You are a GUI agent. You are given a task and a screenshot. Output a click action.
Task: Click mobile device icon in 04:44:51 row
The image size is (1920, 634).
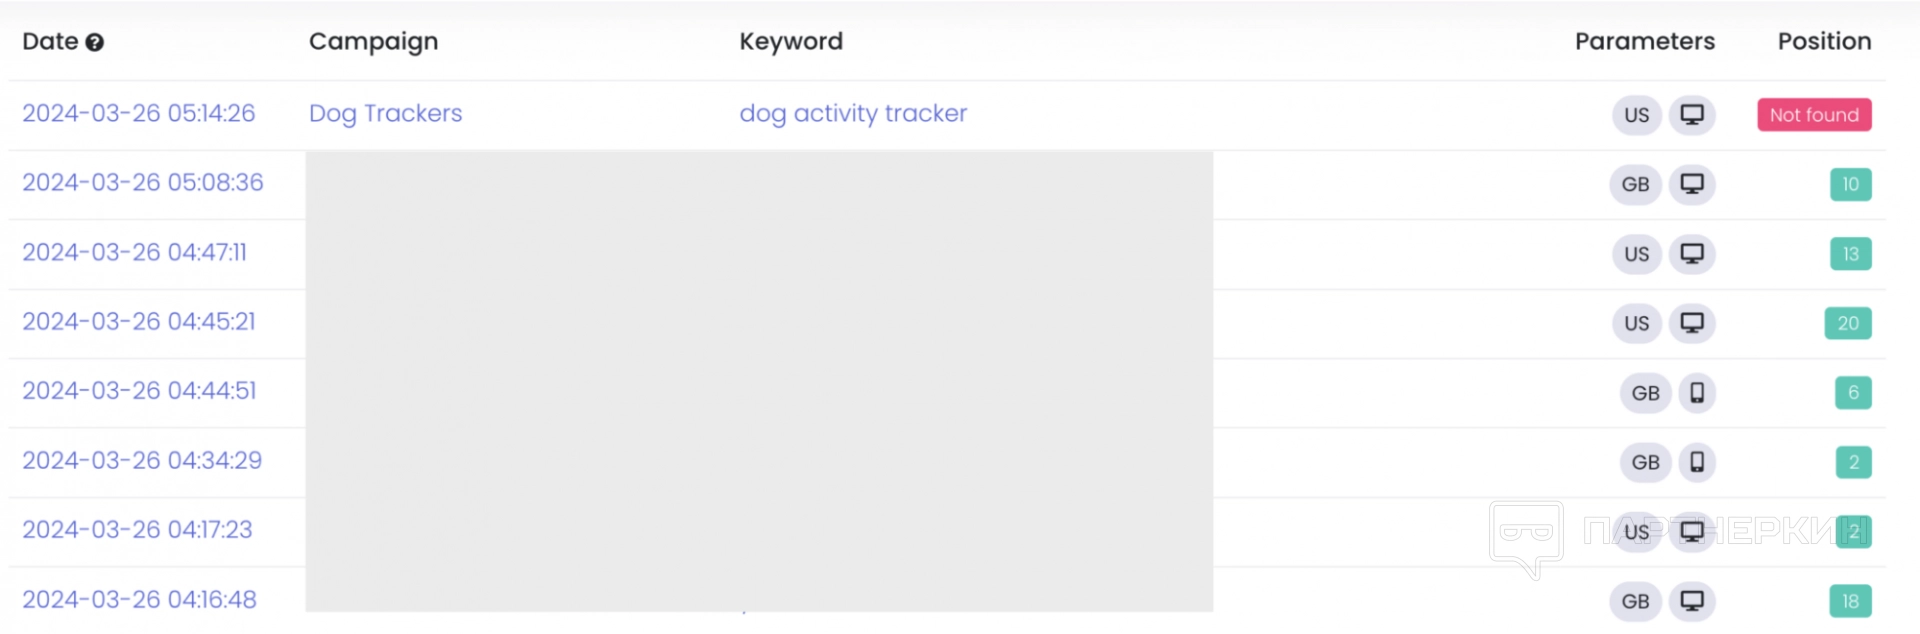tap(1697, 393)
